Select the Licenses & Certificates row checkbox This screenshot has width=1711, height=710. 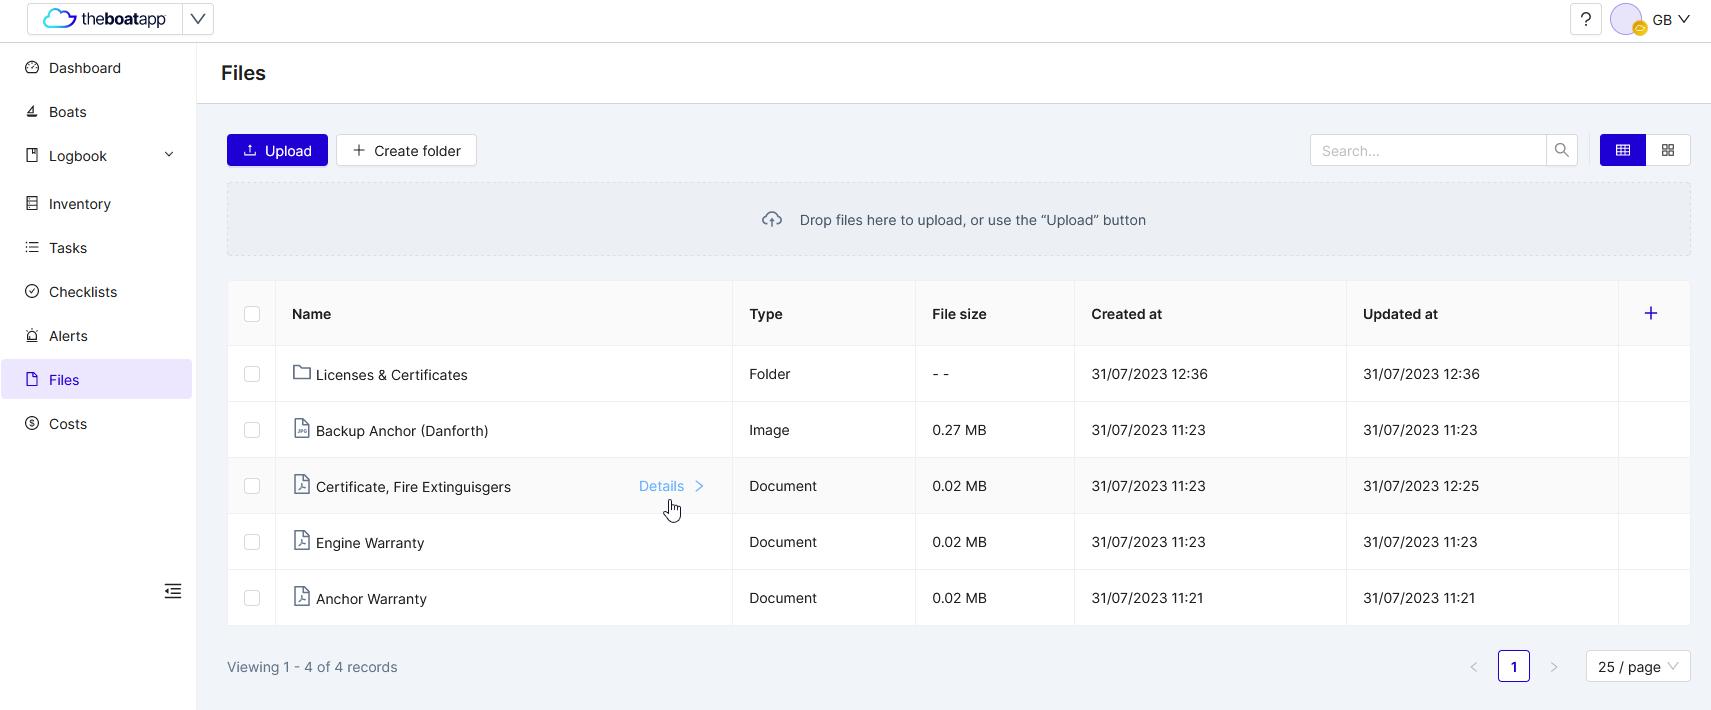tap(252, 374)
